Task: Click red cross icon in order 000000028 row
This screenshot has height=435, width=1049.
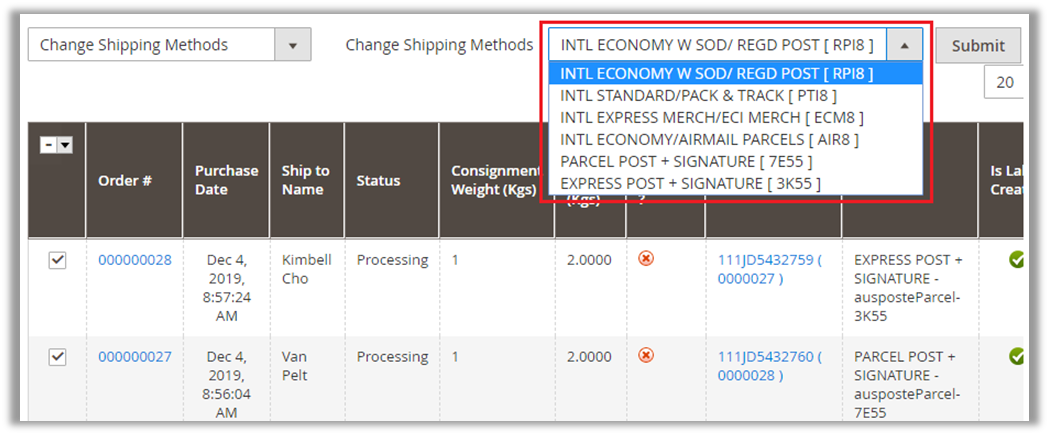Action: point(646,259)
